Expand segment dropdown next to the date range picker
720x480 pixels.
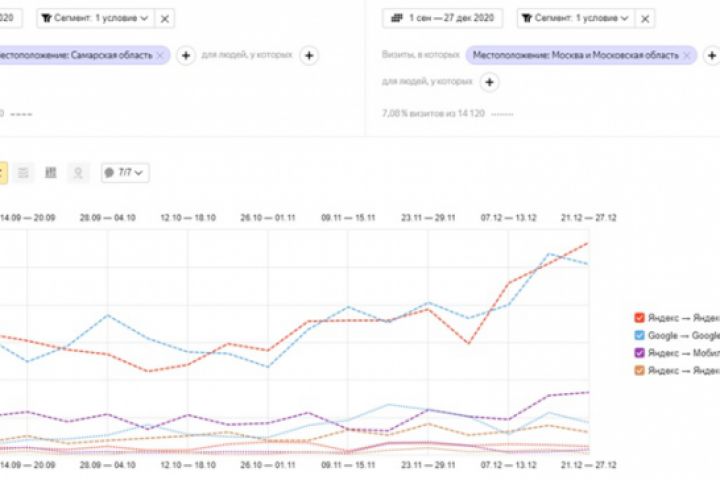pos(574,18)
